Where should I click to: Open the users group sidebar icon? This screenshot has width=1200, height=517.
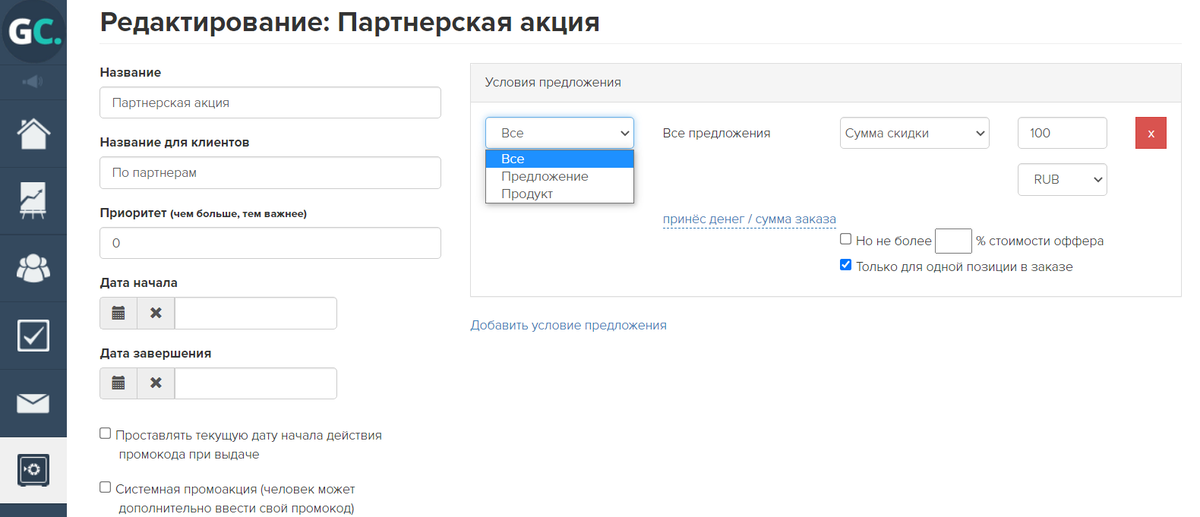(33, 267)
